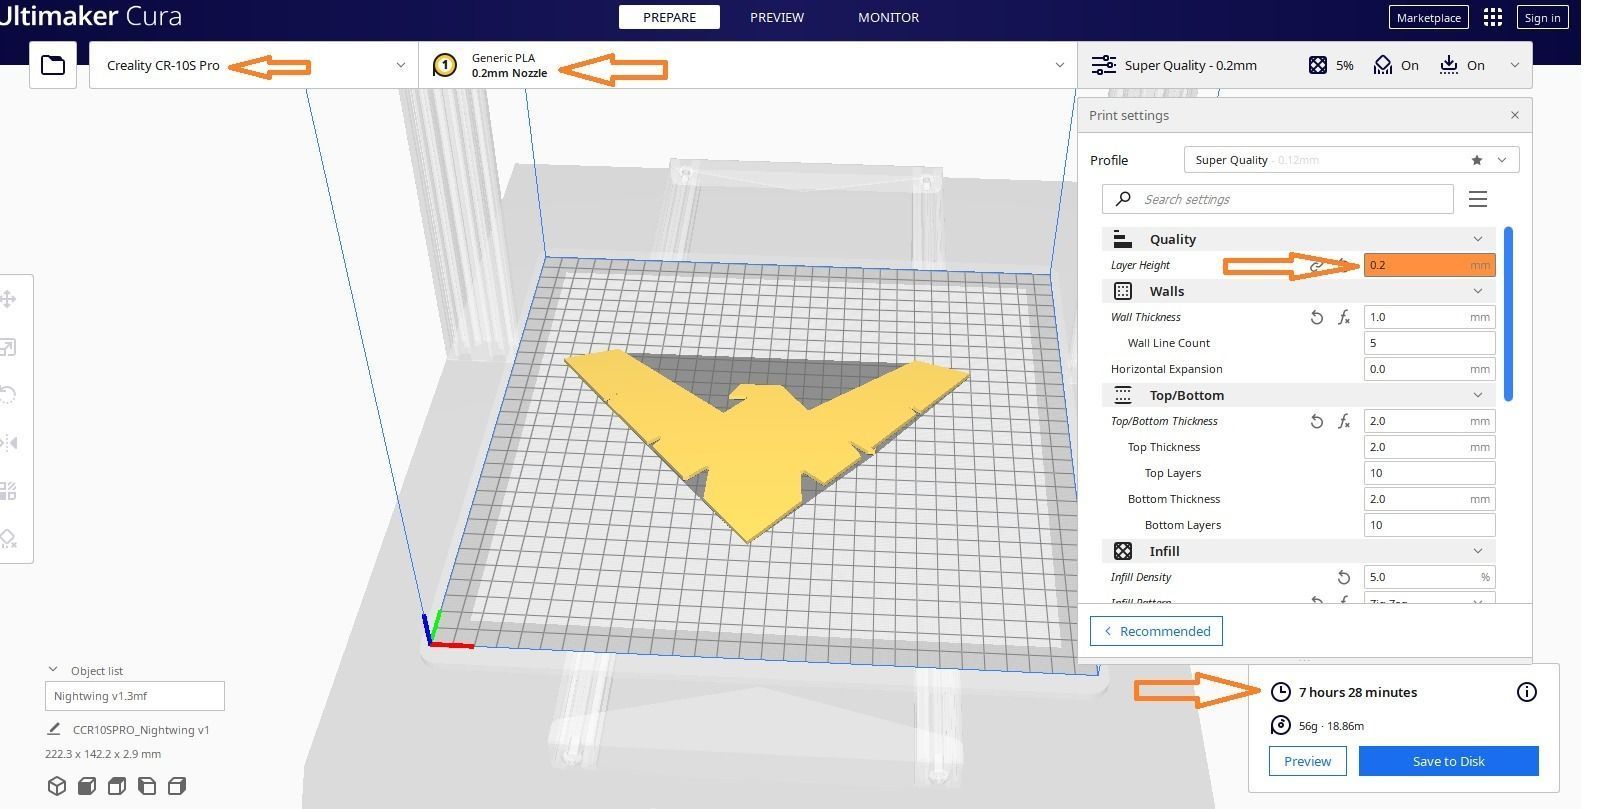Reset Top/Bottom Thickness value
The height and width of the screenshot is (809, 1600).
1317,421
